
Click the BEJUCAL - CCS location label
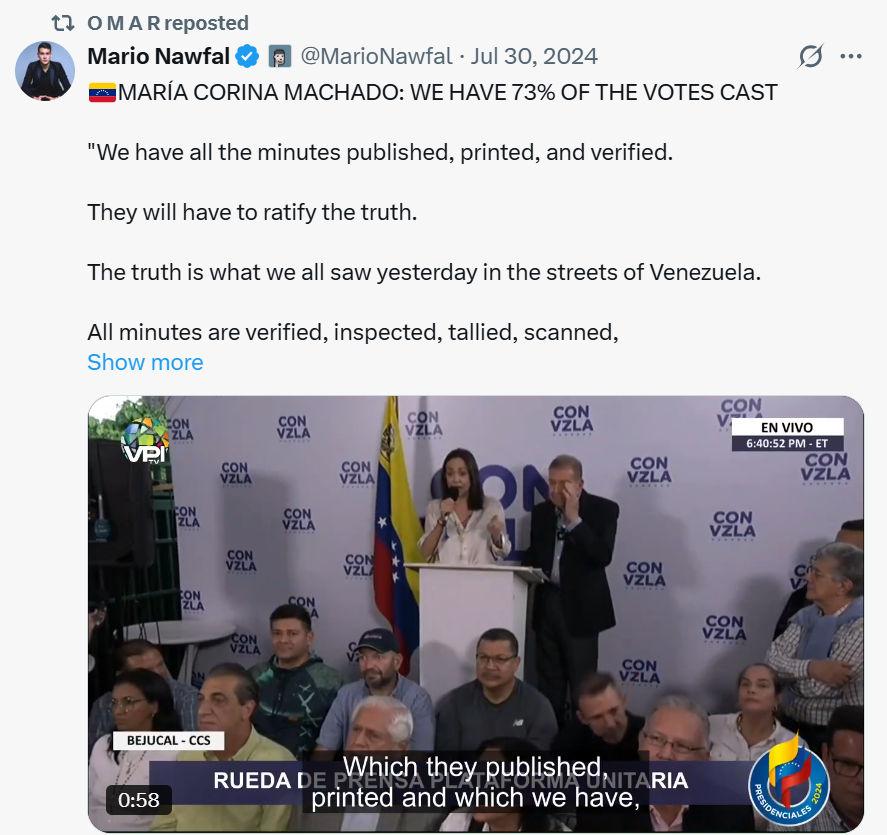(x=169, y=741)
